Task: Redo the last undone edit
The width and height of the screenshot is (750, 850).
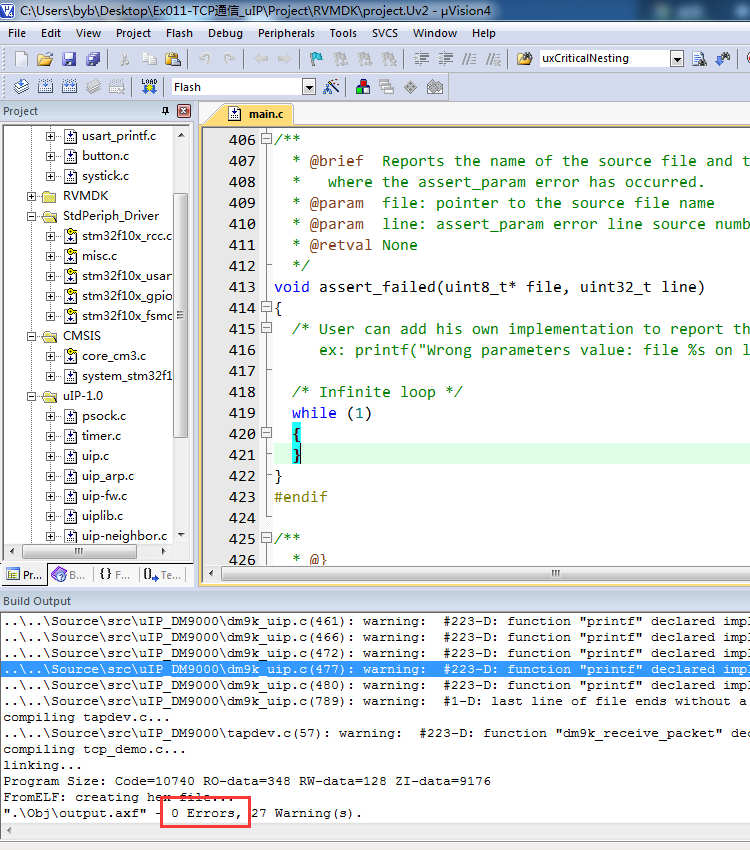Action: [x=229, y=59]
